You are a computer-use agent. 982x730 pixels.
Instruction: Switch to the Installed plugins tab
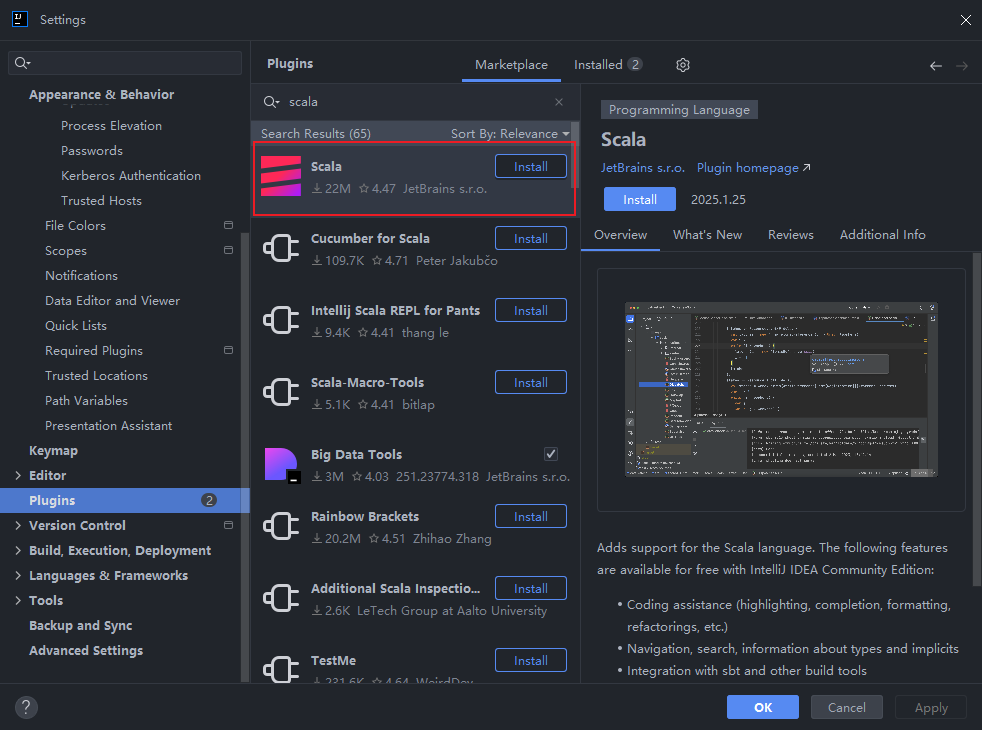point(607,65)
